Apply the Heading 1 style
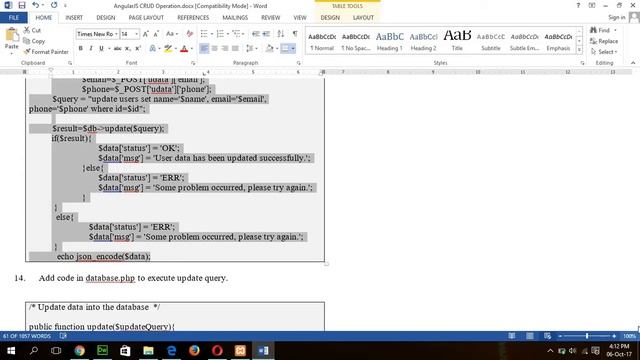640x360 pixels. point(389,41)
